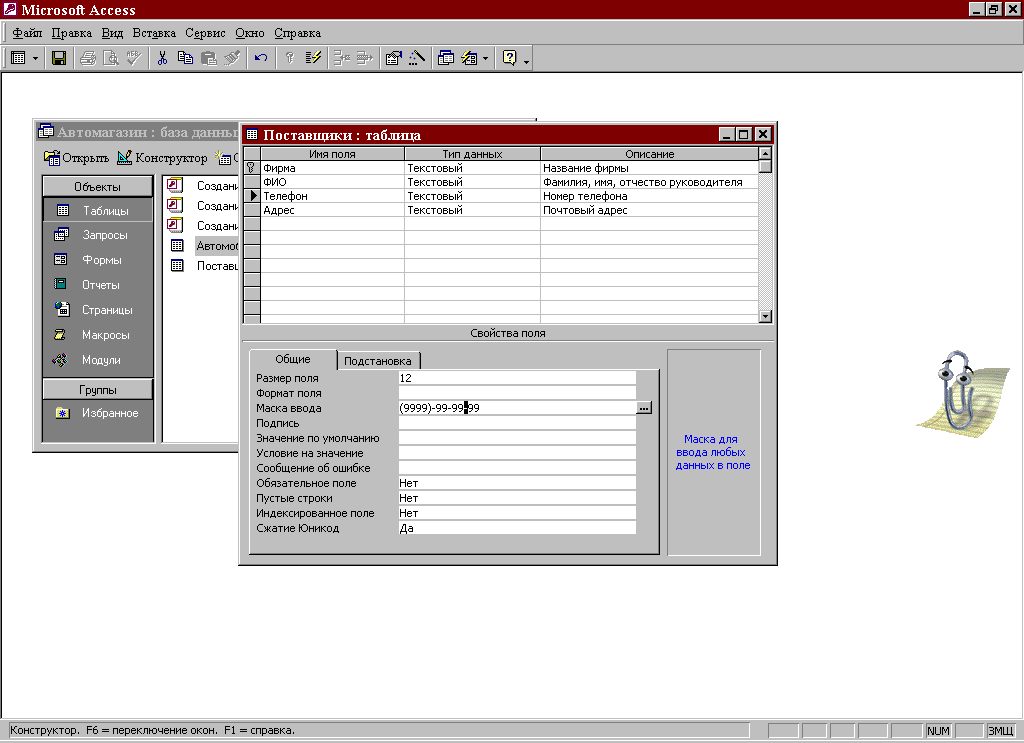Image resolution: width=1024 pixels, height=743 pixels.
Task: Click the Размер поля value field
Action: click(x=517, y=378)
